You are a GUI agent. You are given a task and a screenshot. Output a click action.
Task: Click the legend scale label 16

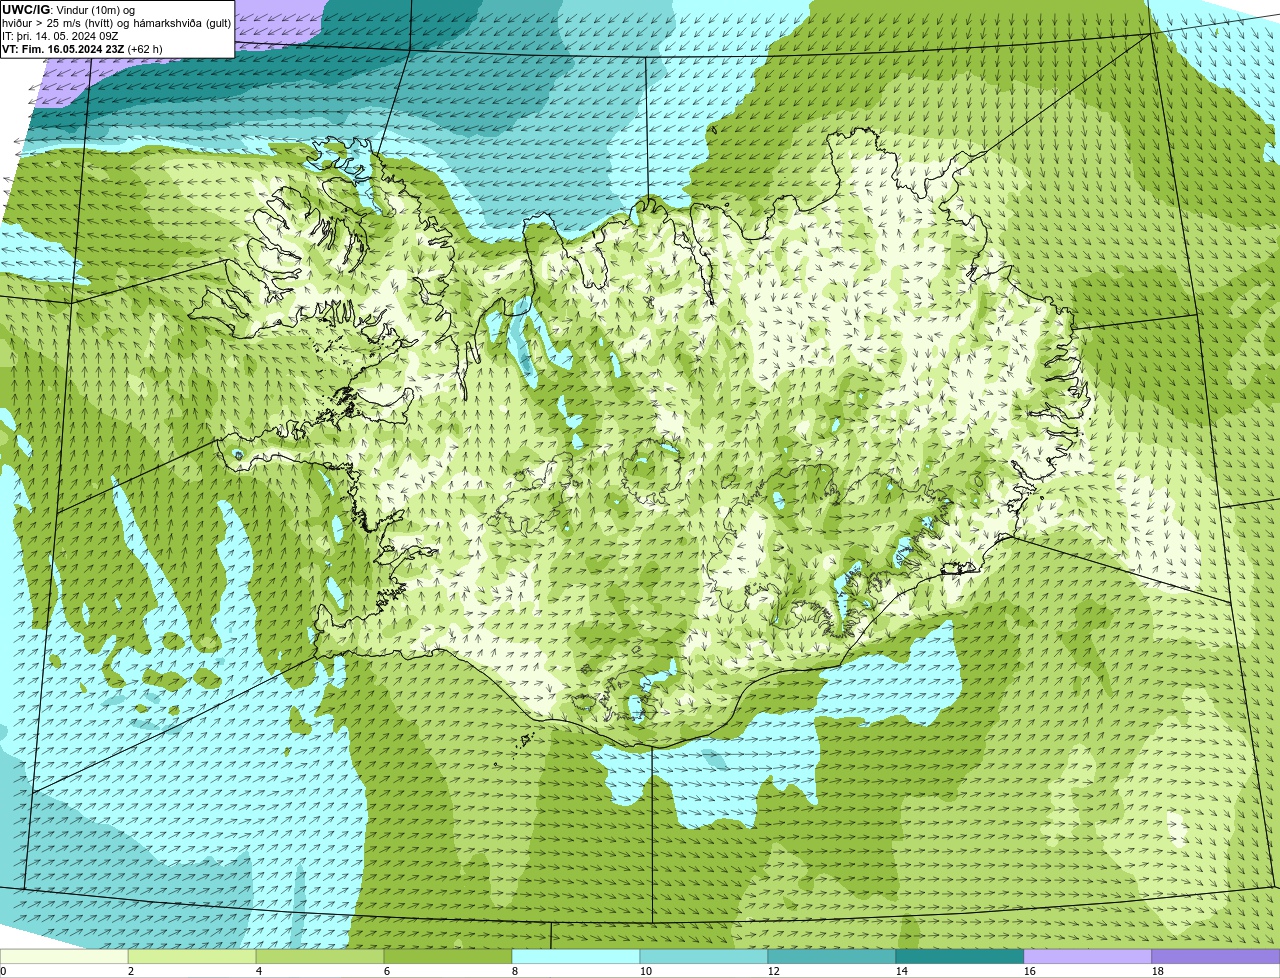pyautogui.click(x=1030, y=971)
